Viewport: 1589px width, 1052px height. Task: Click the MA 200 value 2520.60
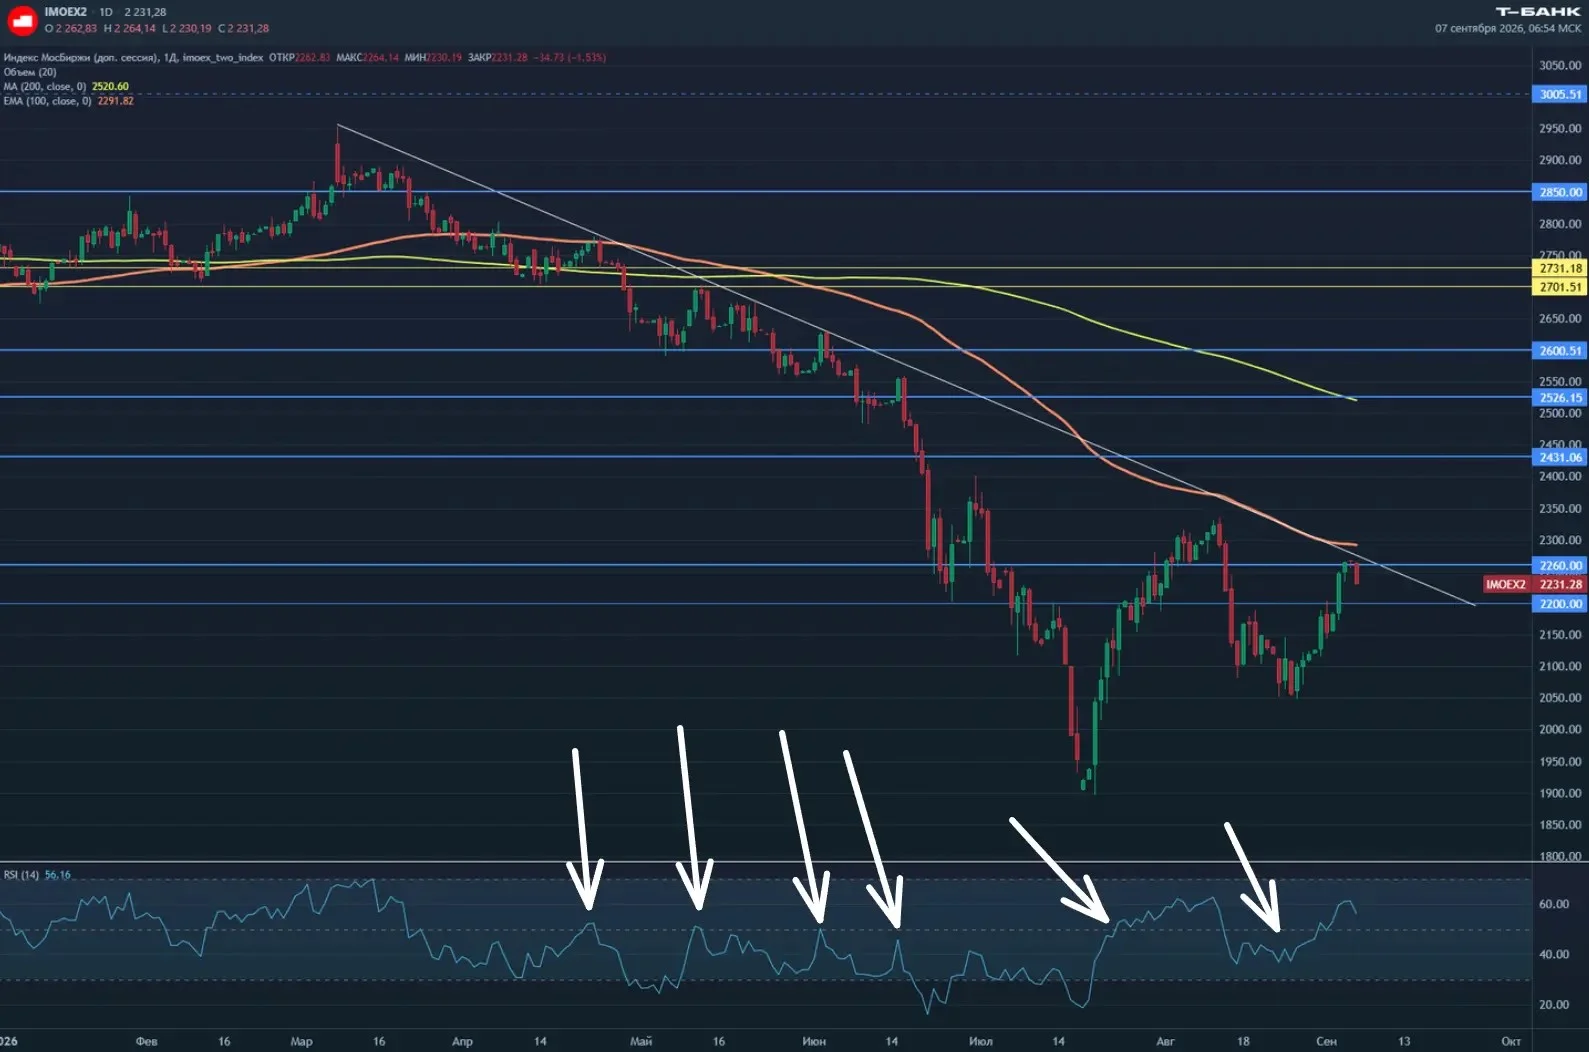click(110, 87)
